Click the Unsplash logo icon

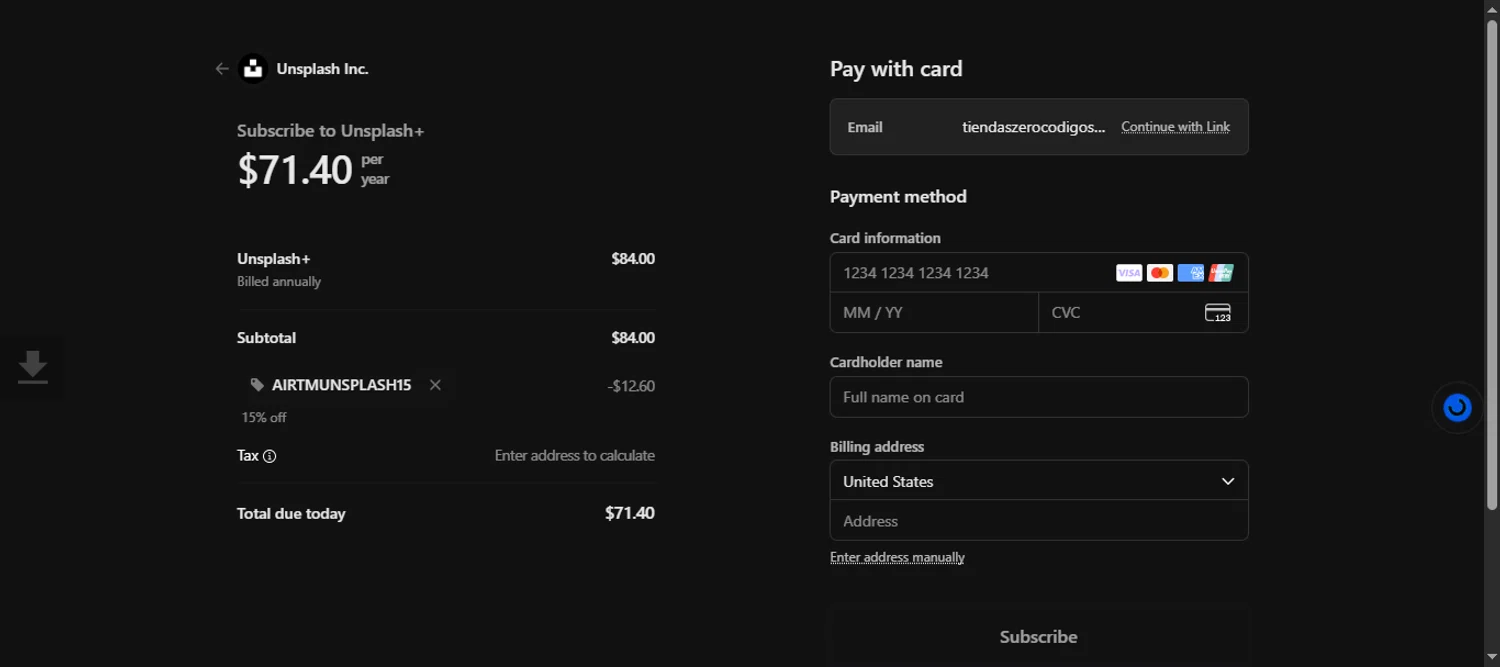coord(253,69)
